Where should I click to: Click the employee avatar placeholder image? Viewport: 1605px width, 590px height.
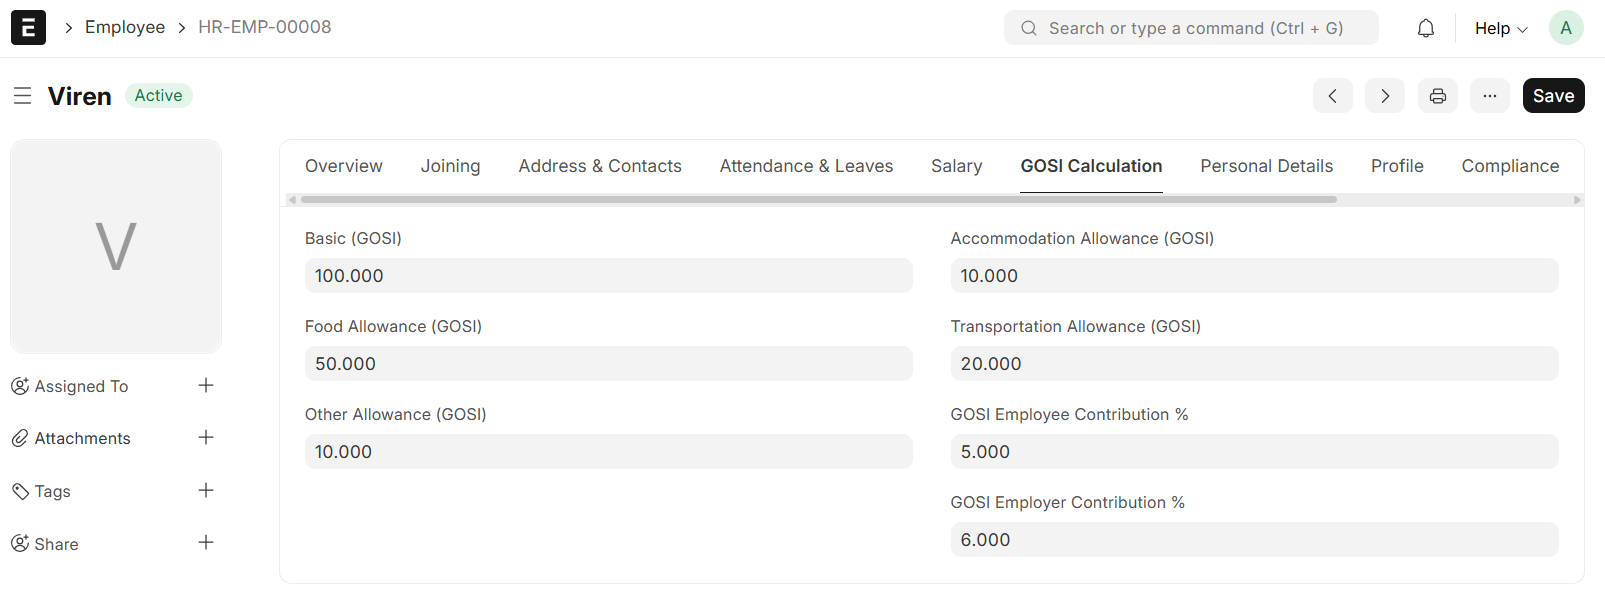click(116, 246)
